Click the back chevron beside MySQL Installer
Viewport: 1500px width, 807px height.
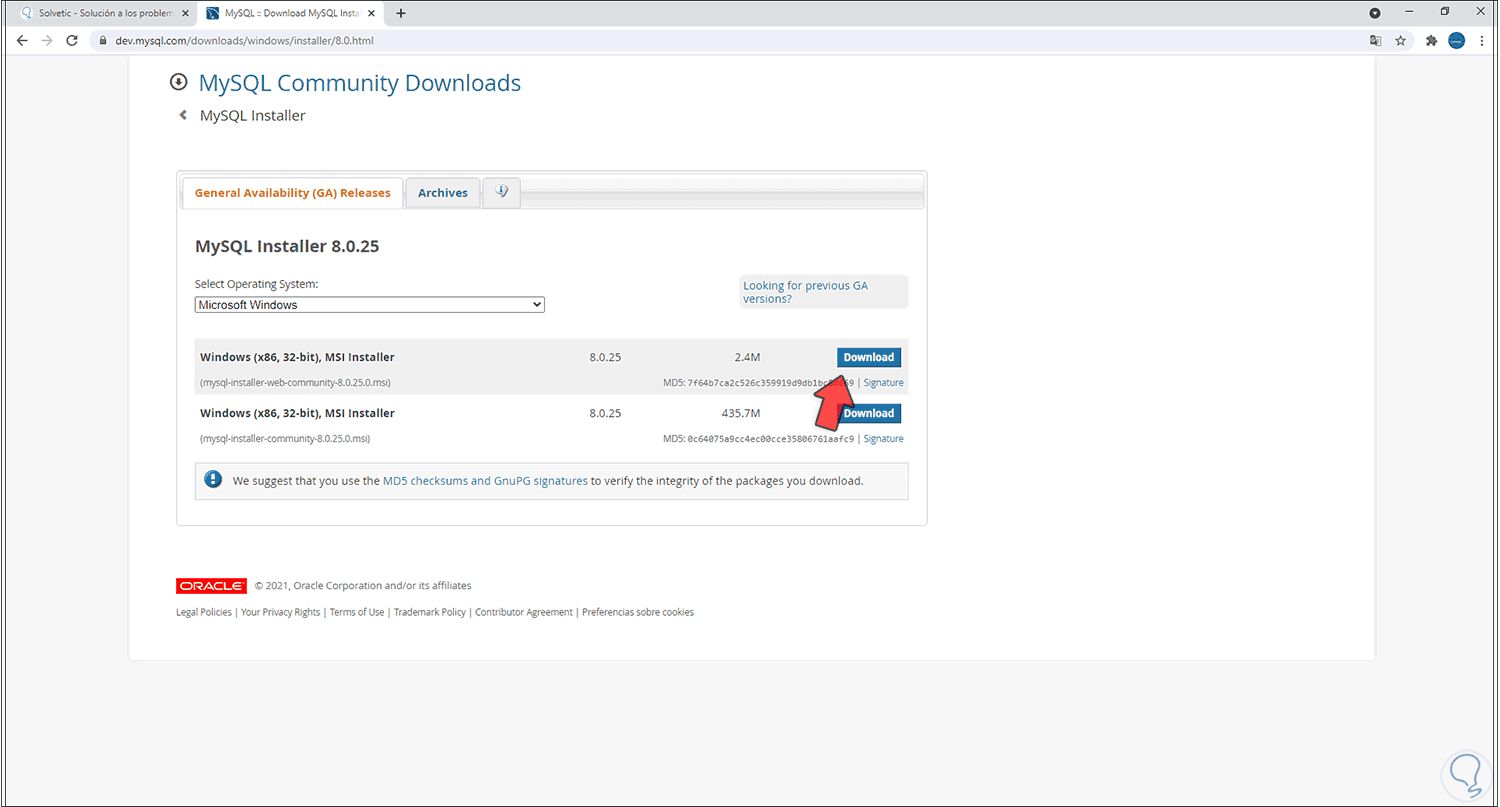tap(183, 115)
